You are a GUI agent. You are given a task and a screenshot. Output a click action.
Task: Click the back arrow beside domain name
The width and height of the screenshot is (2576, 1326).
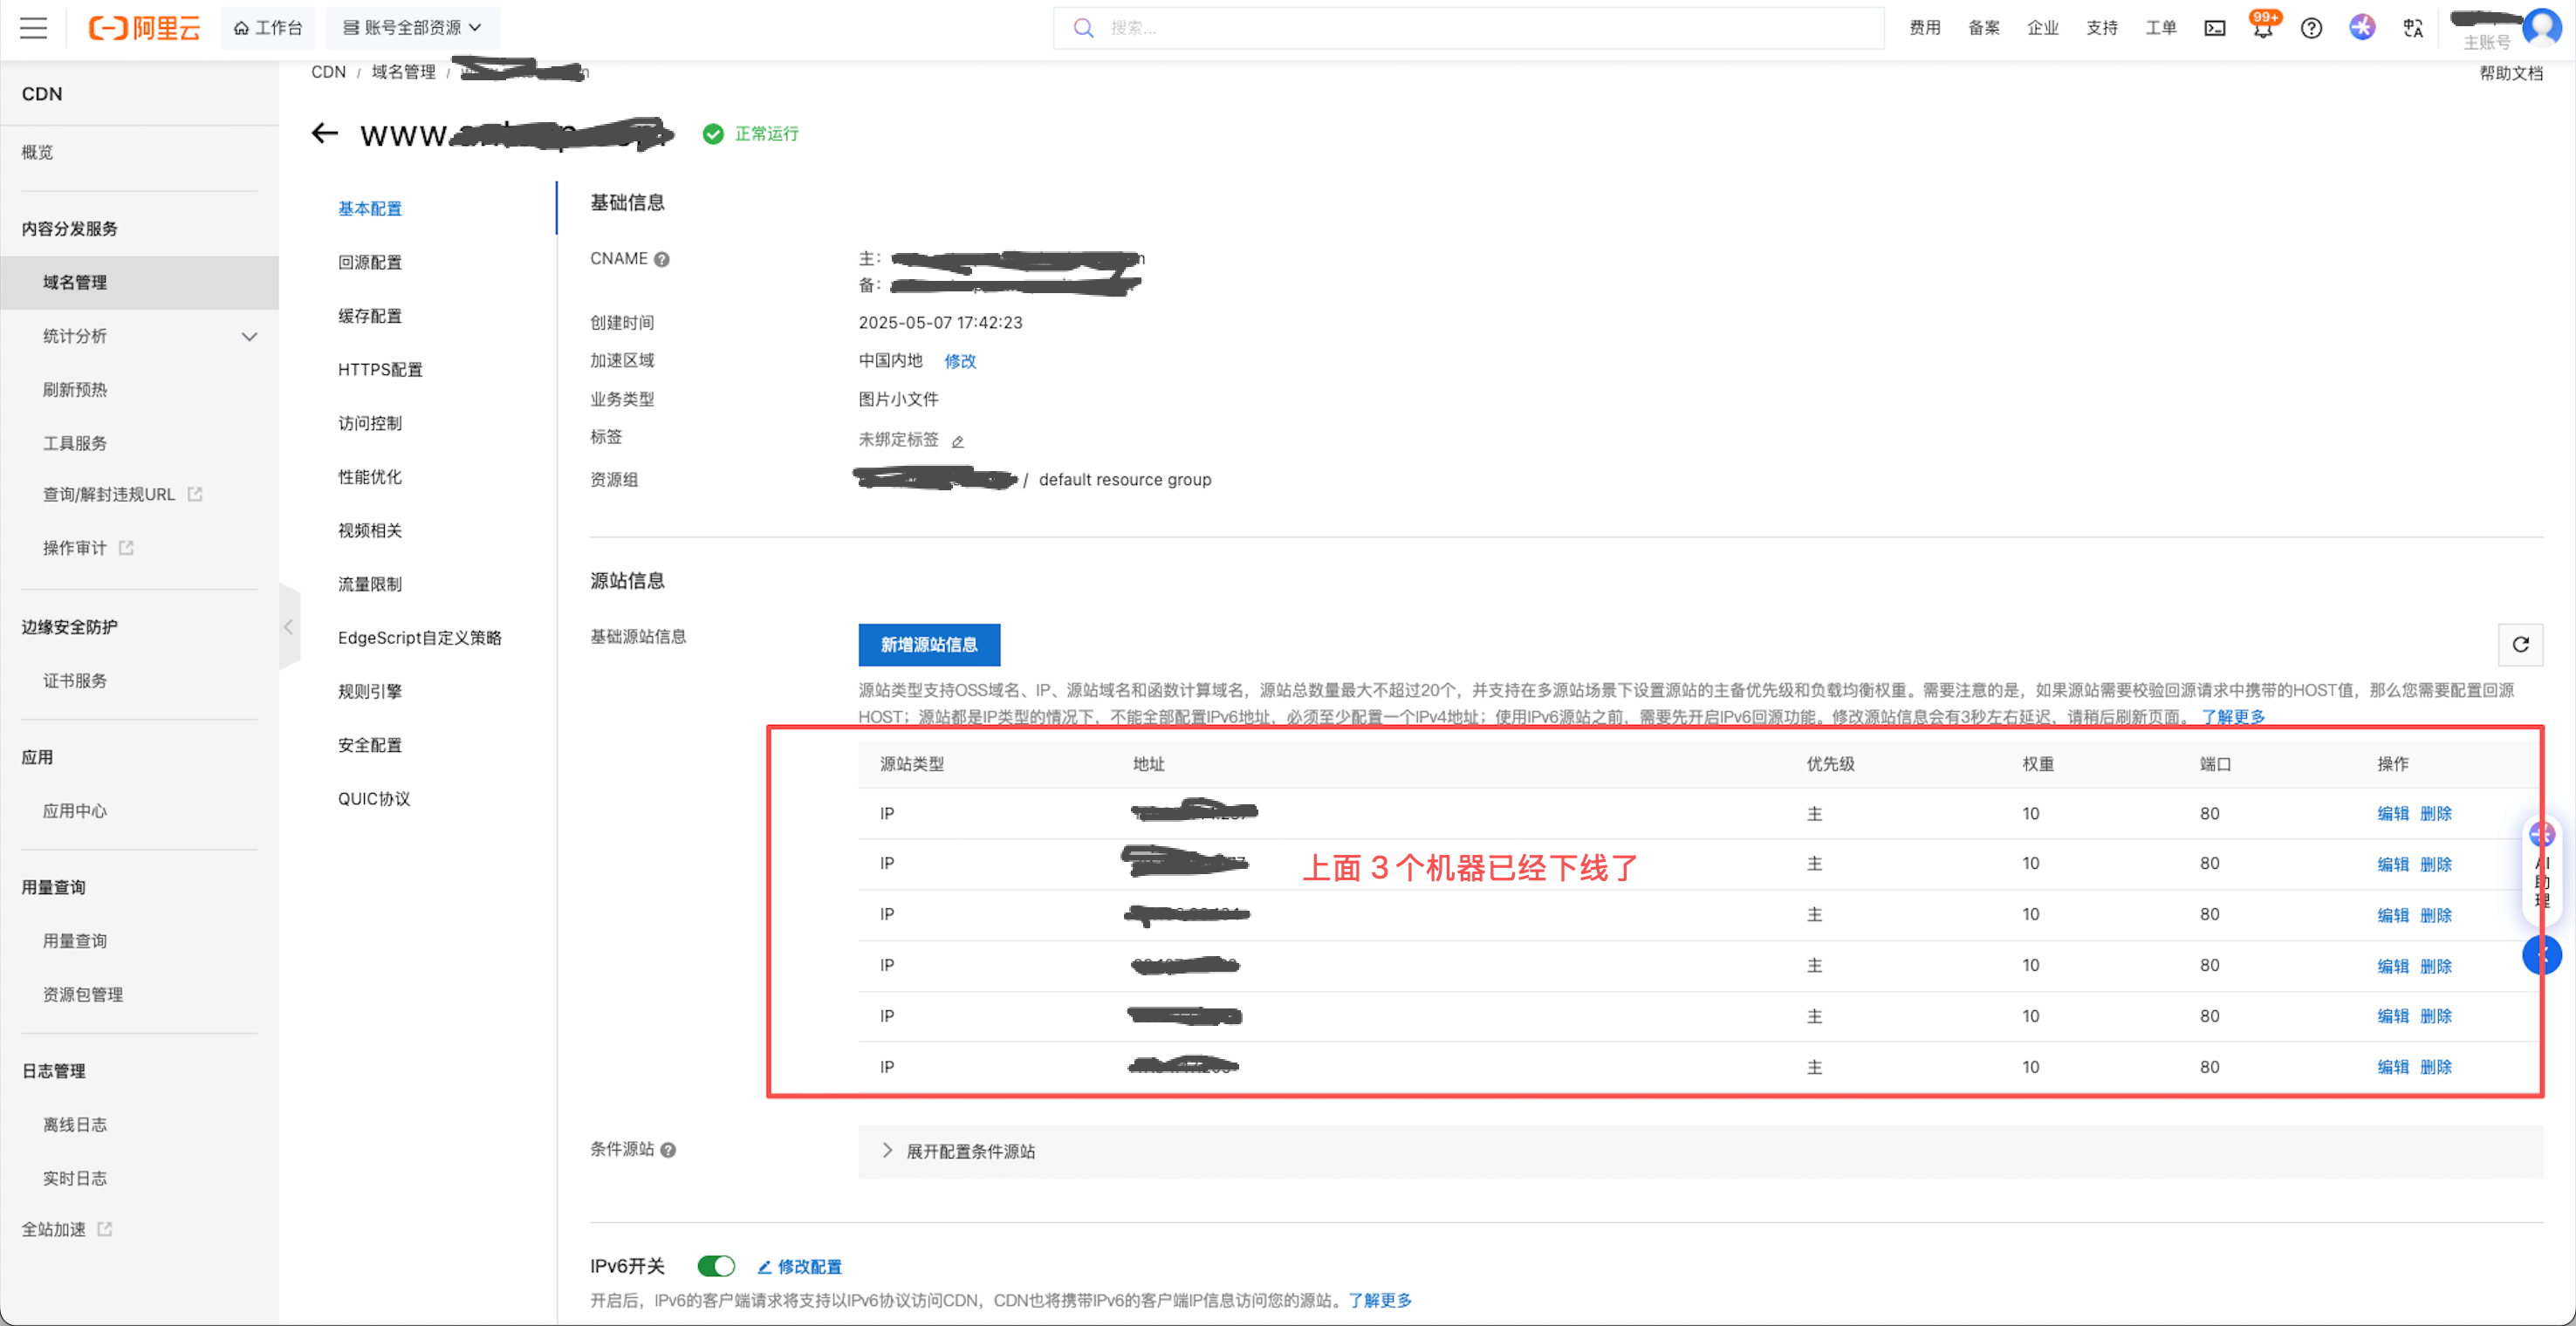(324, 133)
